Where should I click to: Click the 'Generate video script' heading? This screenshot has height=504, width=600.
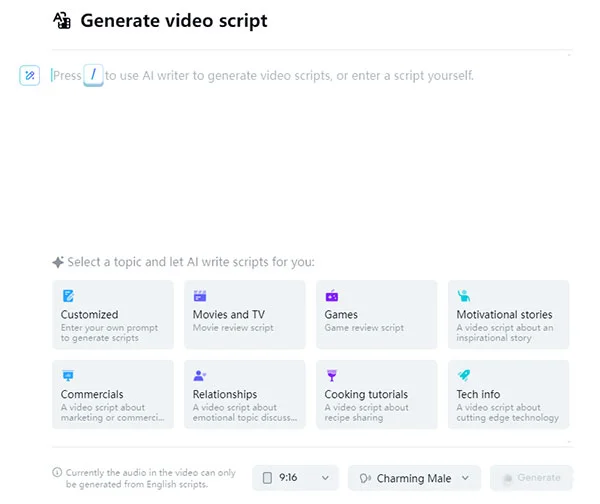pyautogui.click(x=174, y=21)
